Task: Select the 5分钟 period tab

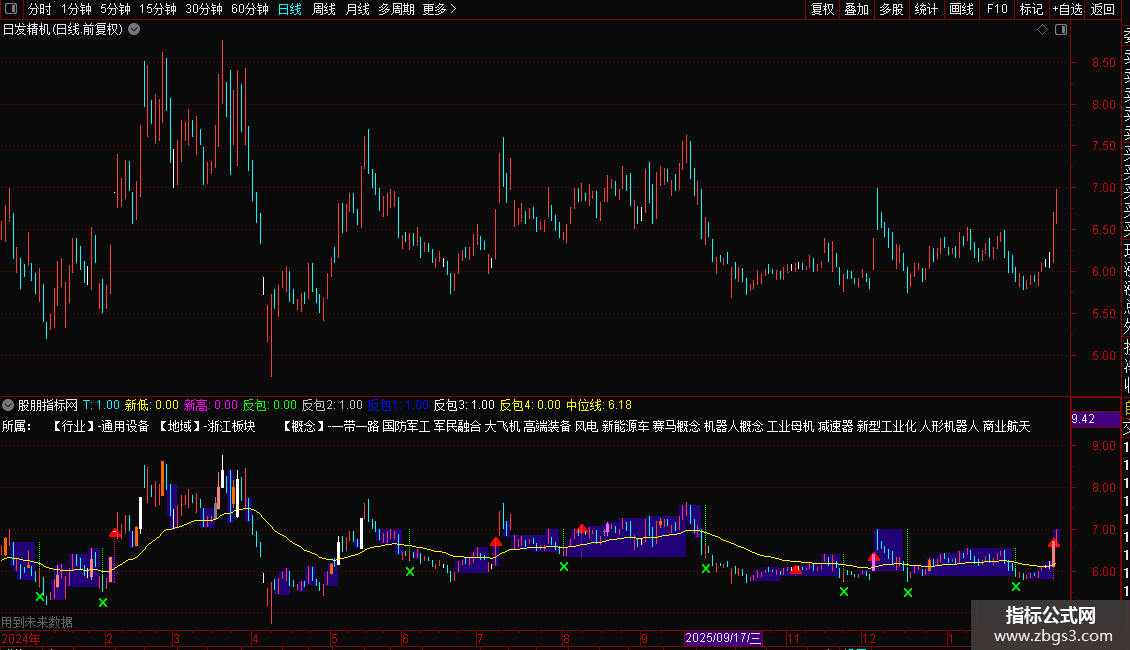Action: (x=115, y=9)
